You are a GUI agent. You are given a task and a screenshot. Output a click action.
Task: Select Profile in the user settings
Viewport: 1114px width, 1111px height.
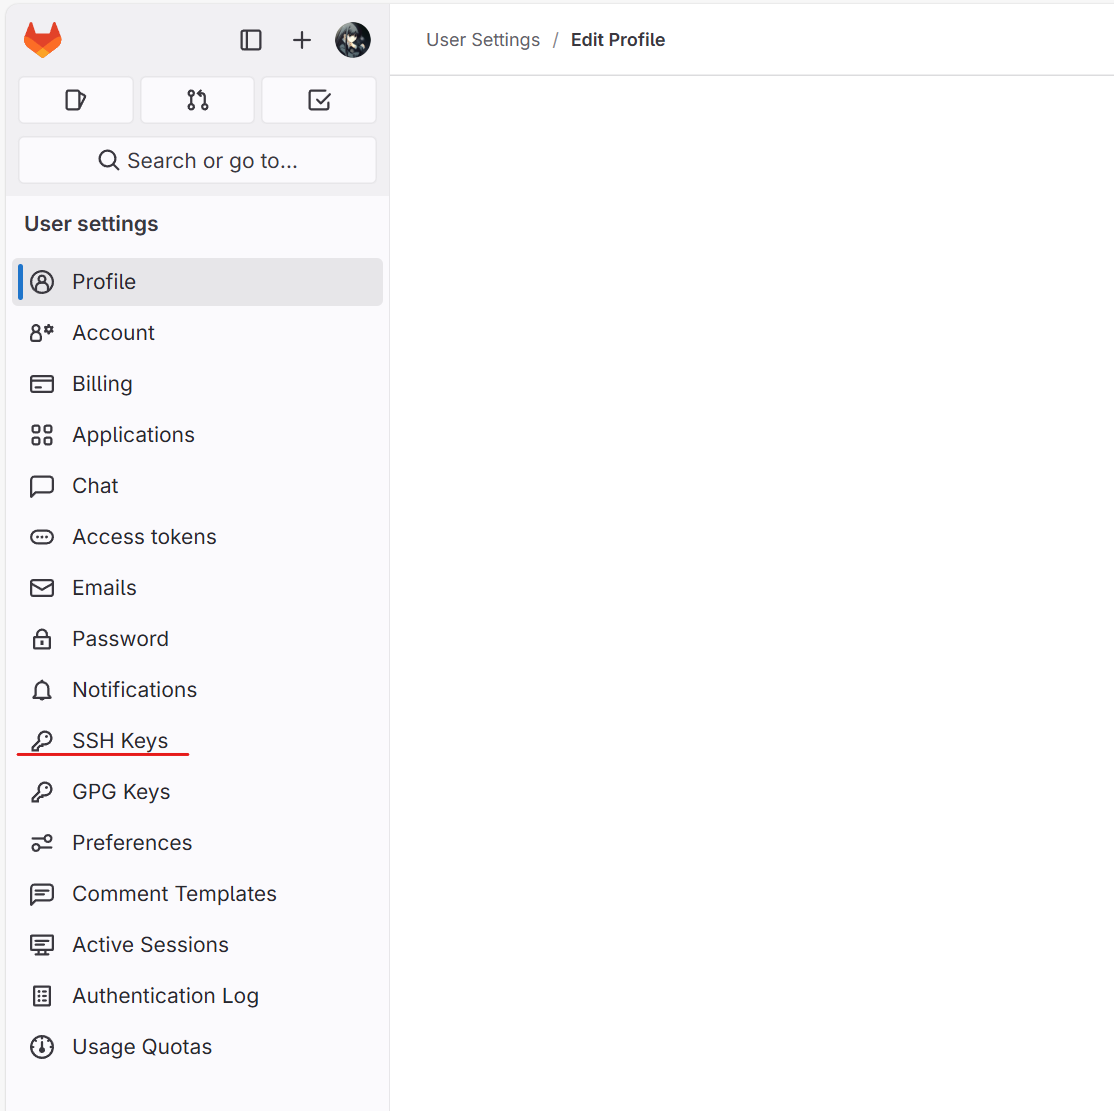(x=104, y=282)
